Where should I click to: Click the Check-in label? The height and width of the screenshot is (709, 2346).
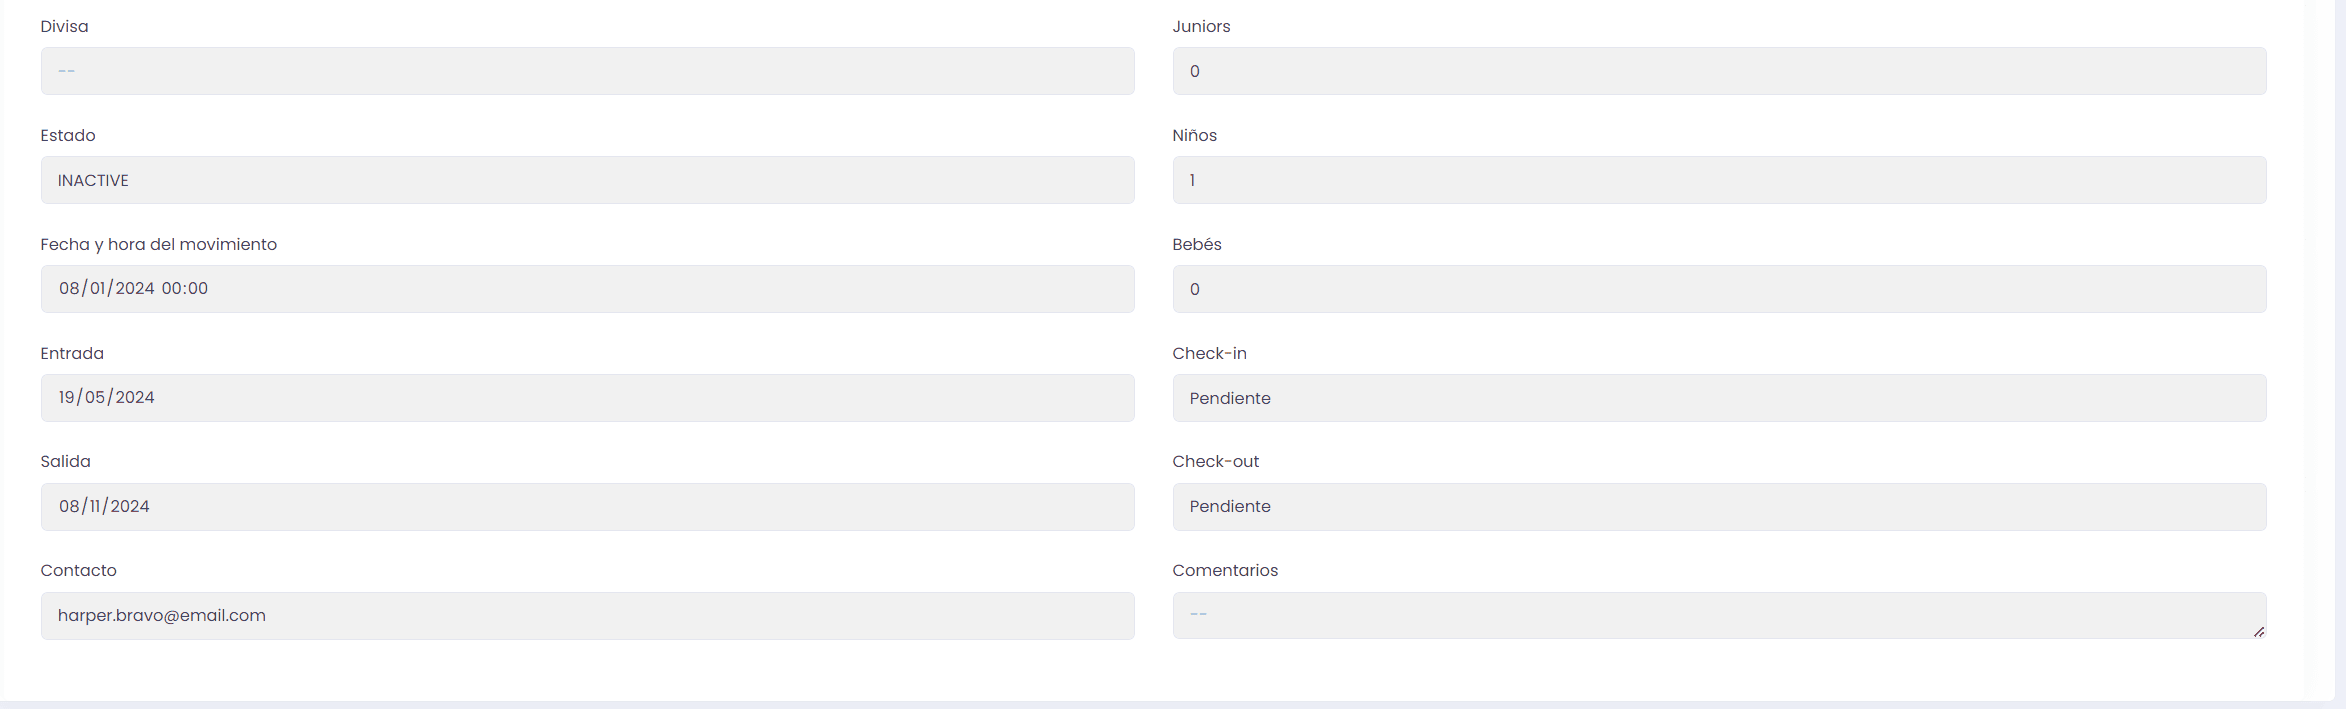1209,353
